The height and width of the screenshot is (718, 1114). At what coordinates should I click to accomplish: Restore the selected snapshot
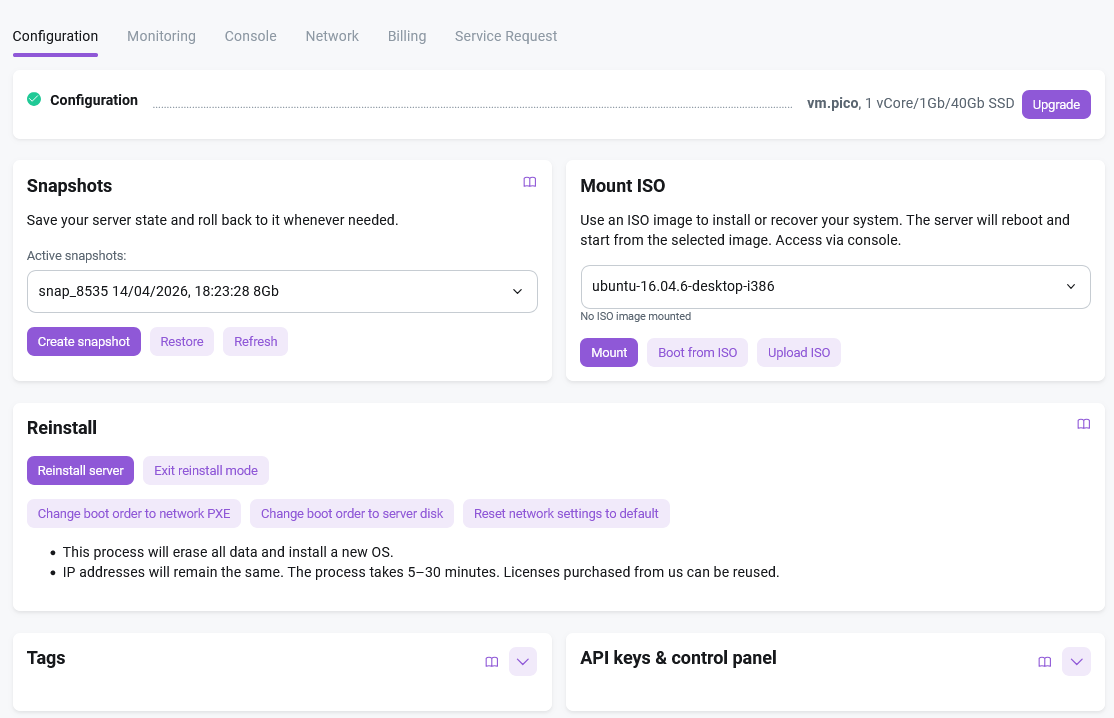(182, 342)
